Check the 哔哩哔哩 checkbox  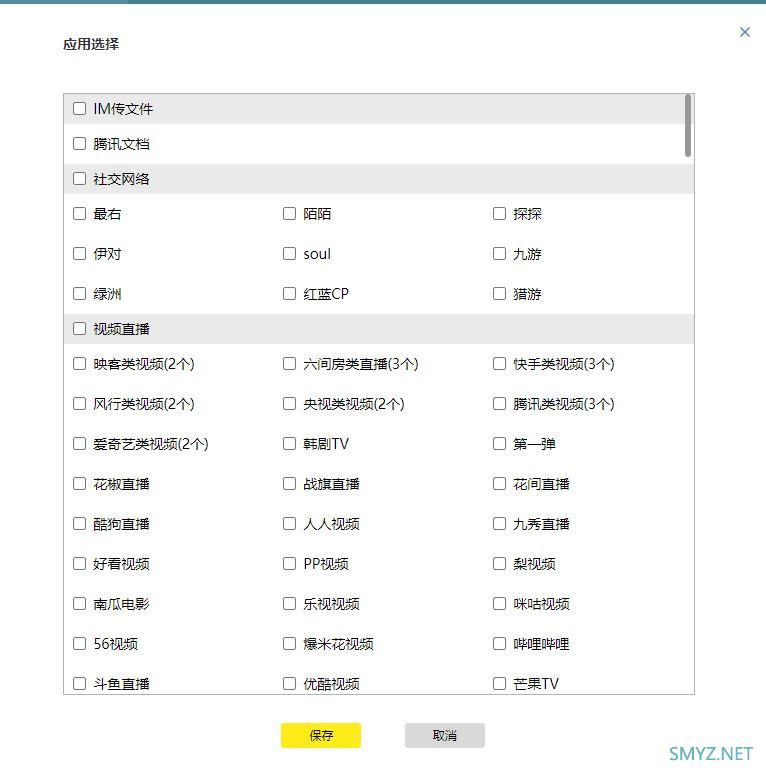coord(499,643)
